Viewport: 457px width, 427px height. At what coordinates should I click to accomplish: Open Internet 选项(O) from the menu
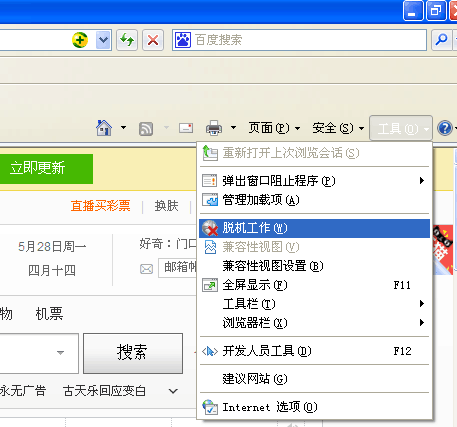click(x=314, y=407)
